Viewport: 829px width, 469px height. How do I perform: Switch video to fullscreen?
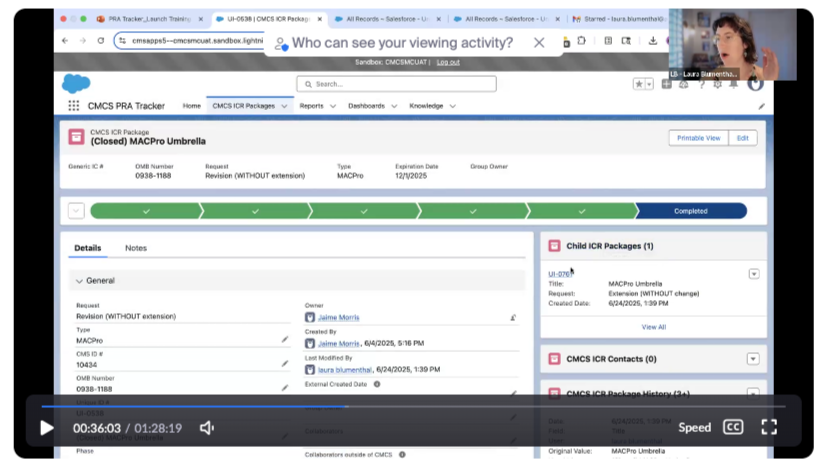pyautogui.click(x=769, y=427)
